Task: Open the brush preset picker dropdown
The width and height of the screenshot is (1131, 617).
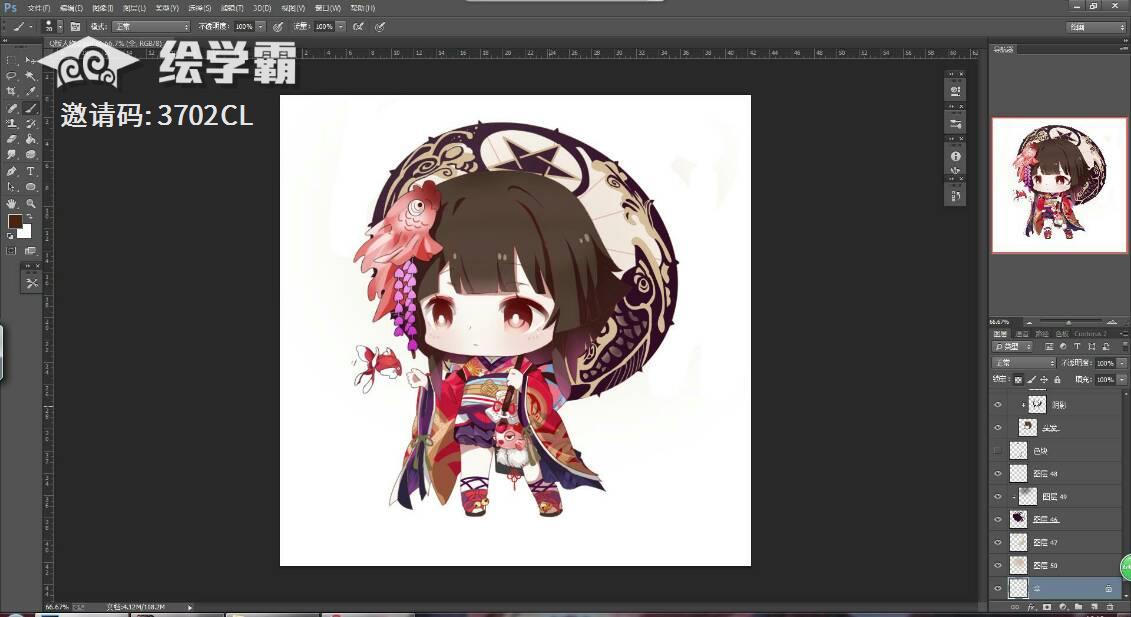Action: 59,27
